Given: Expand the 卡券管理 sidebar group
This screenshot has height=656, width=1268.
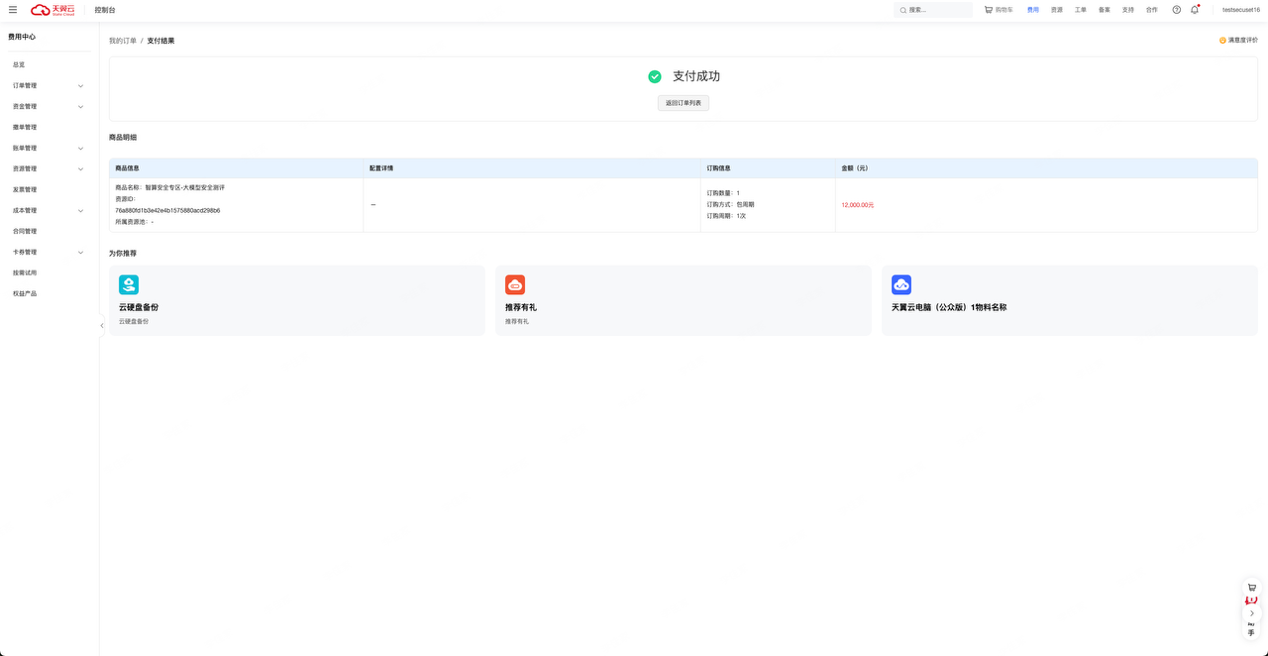Looking at the screenshot, I should (x=47, y=252).
